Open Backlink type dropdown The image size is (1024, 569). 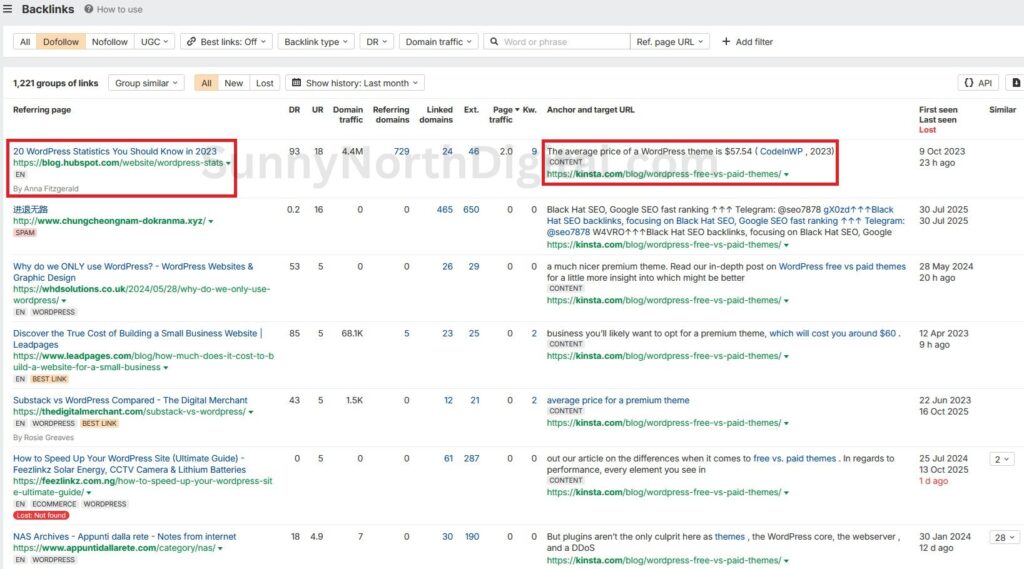pos(316,42)
